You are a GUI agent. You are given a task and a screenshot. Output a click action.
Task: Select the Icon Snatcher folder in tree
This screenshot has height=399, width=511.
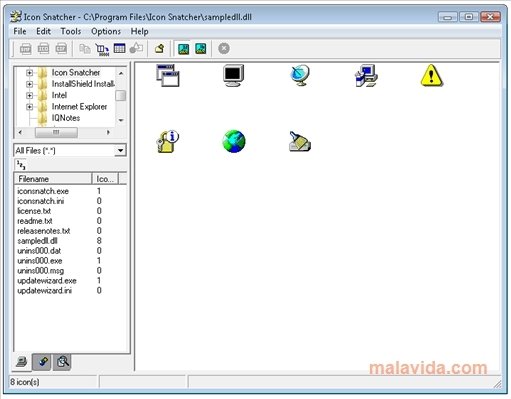76,73
